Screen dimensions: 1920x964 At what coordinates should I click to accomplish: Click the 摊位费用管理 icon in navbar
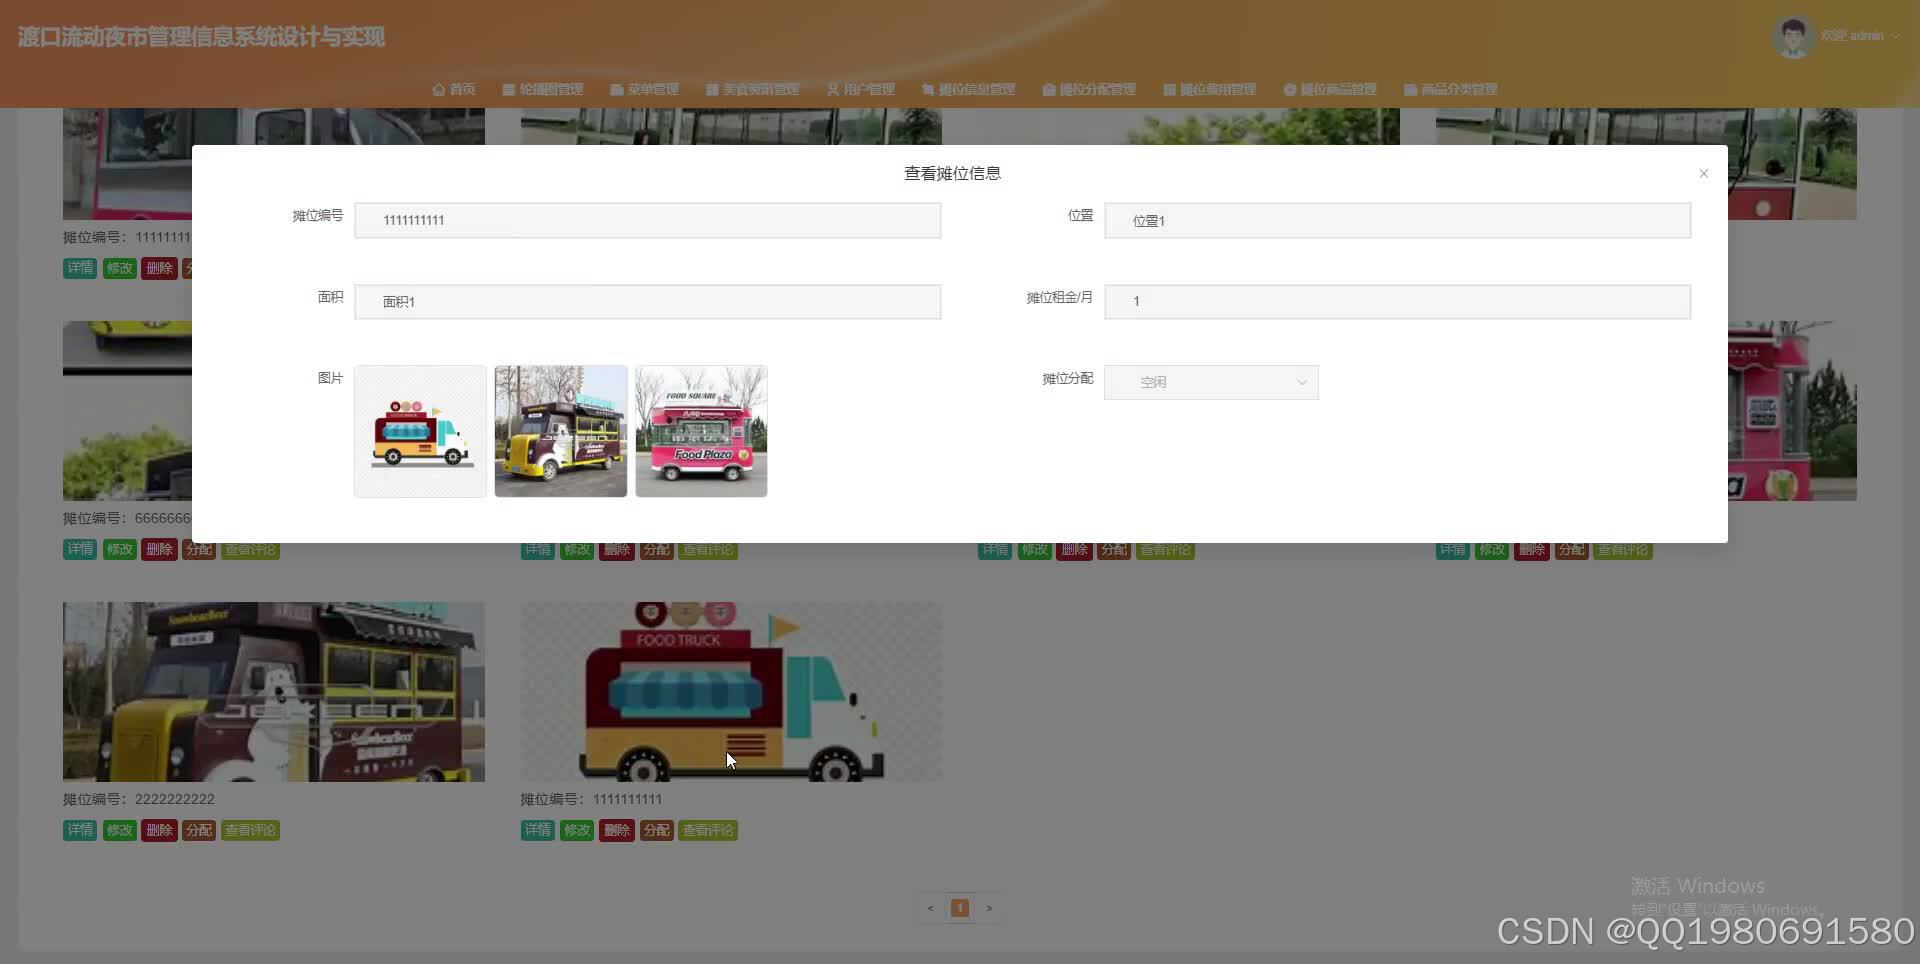tap(1169, 89)
